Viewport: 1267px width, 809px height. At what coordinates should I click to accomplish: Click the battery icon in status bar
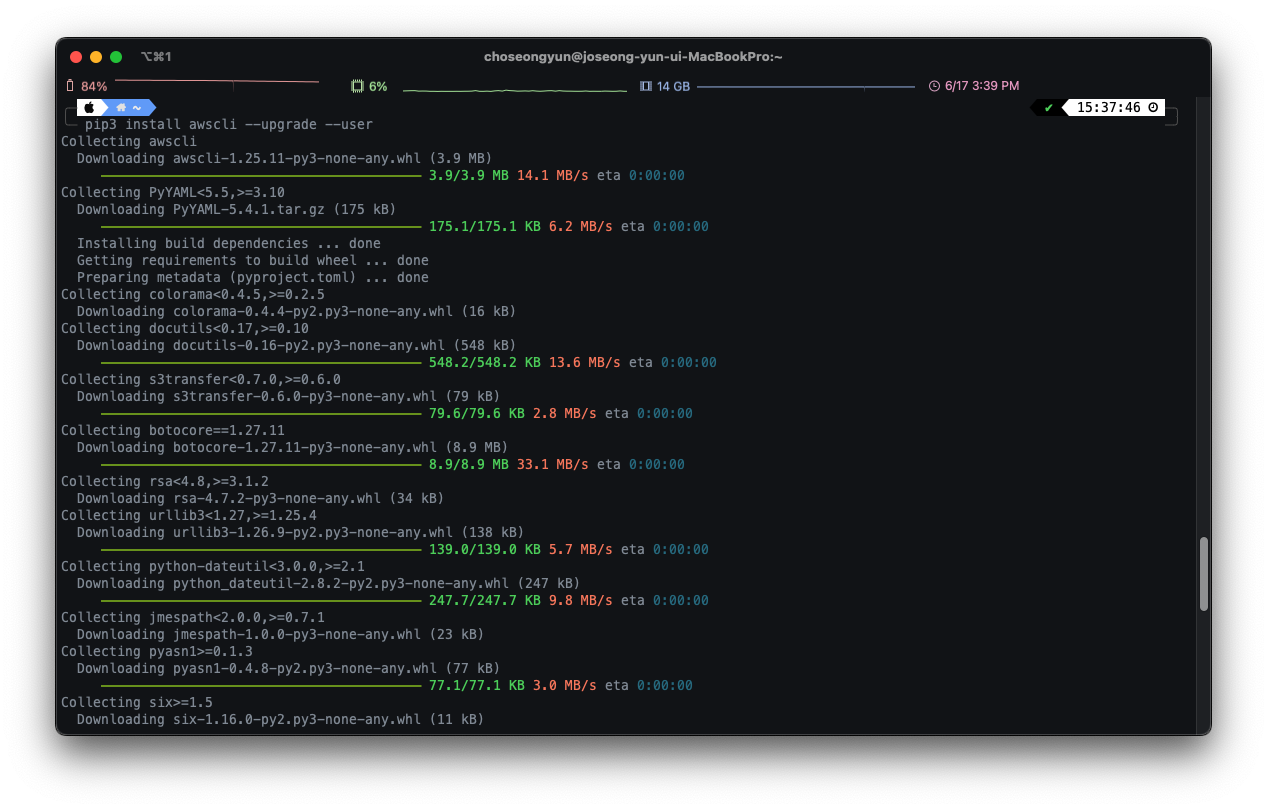point(70,86)
